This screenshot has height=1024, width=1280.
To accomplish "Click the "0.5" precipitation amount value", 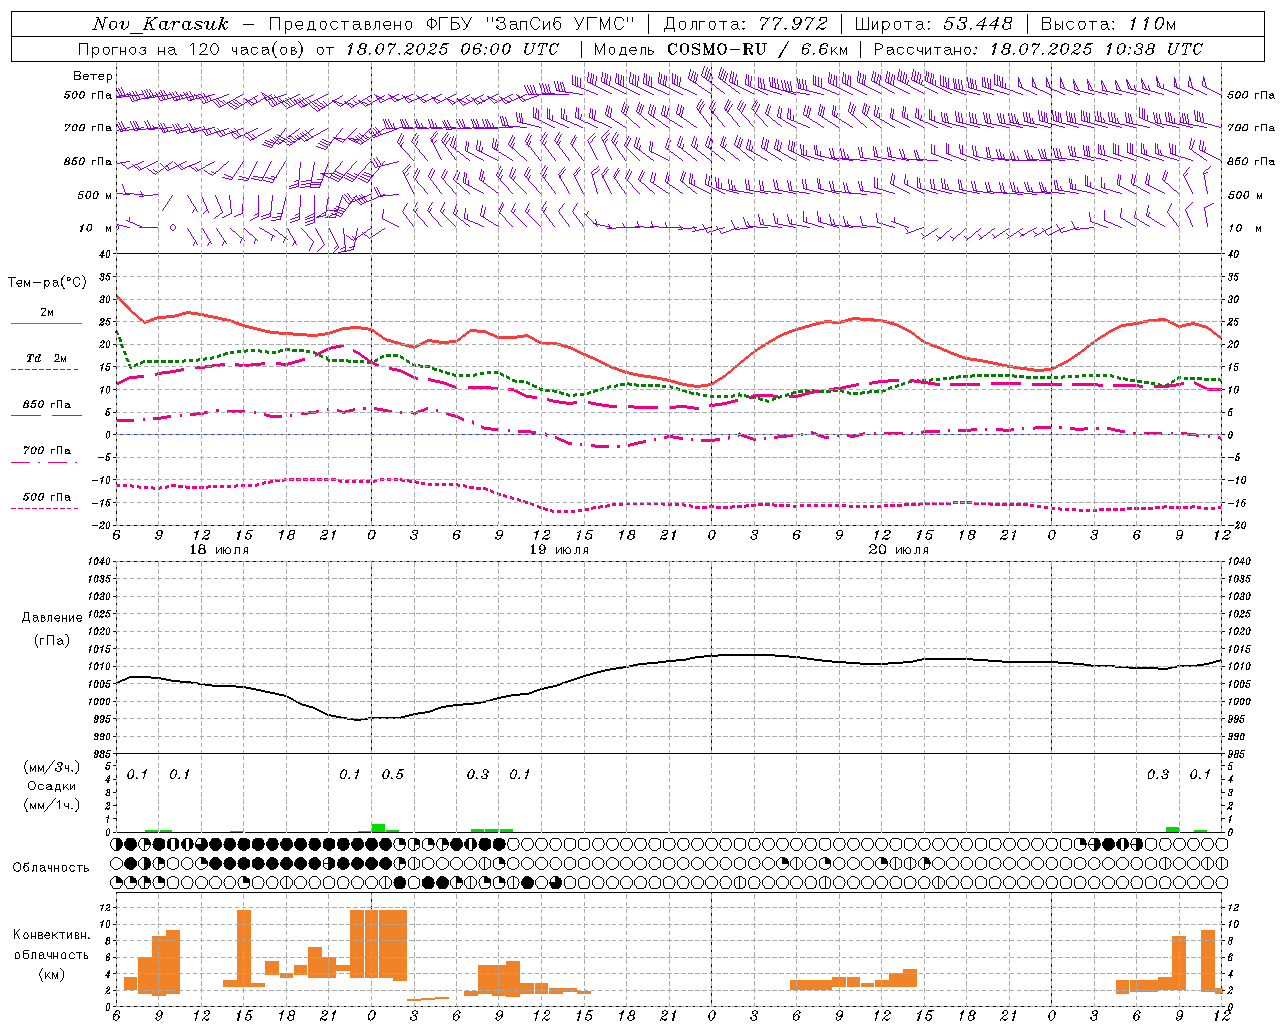I will pos(393,775).
